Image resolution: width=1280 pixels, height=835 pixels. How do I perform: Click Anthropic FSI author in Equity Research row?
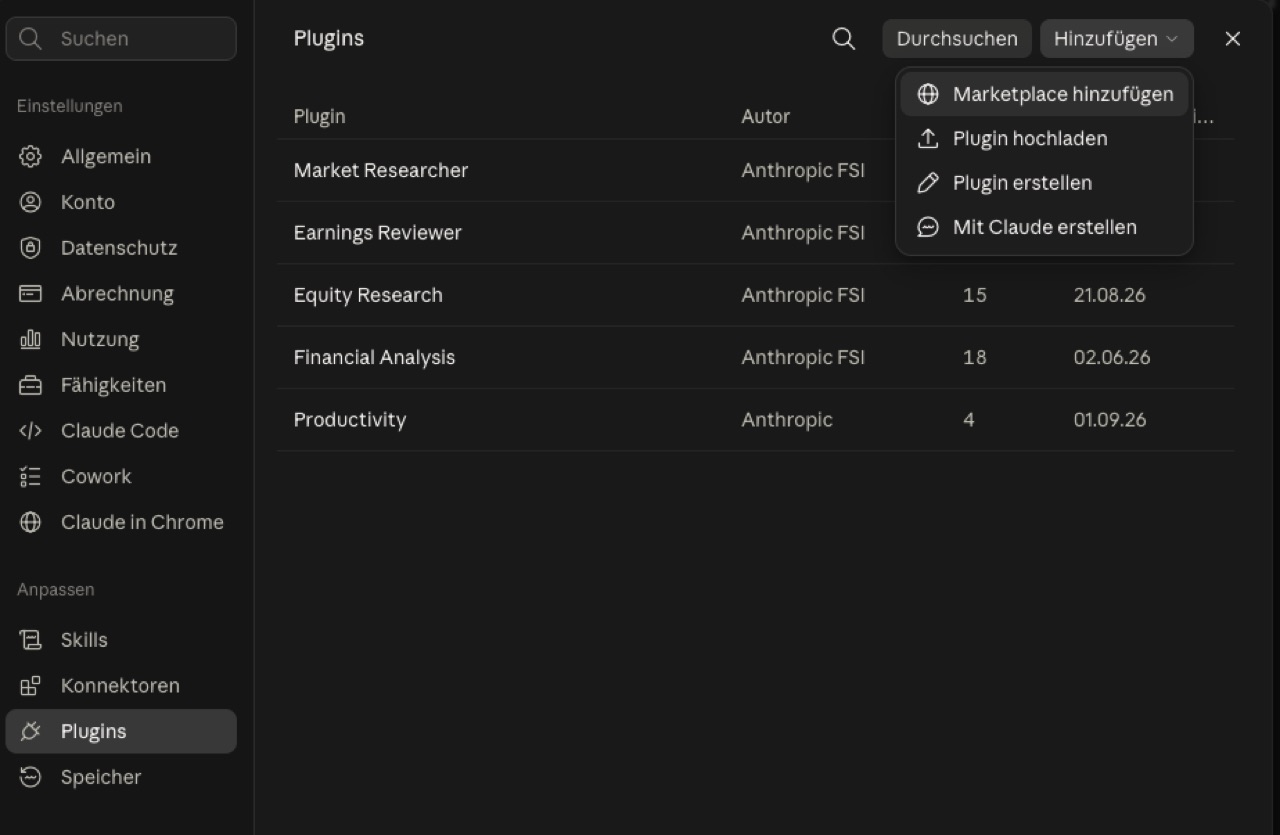pos(803,295)
